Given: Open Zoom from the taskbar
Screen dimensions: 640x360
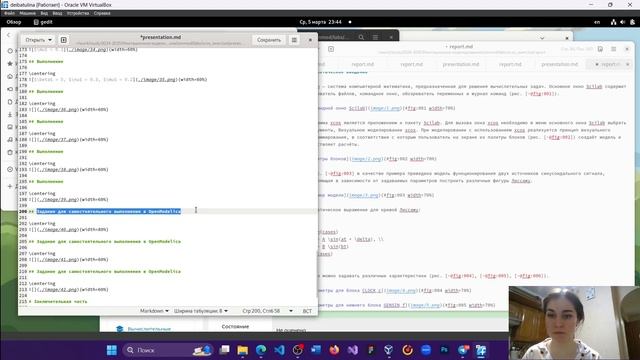Looking at the screenshot, I should 426,350.
